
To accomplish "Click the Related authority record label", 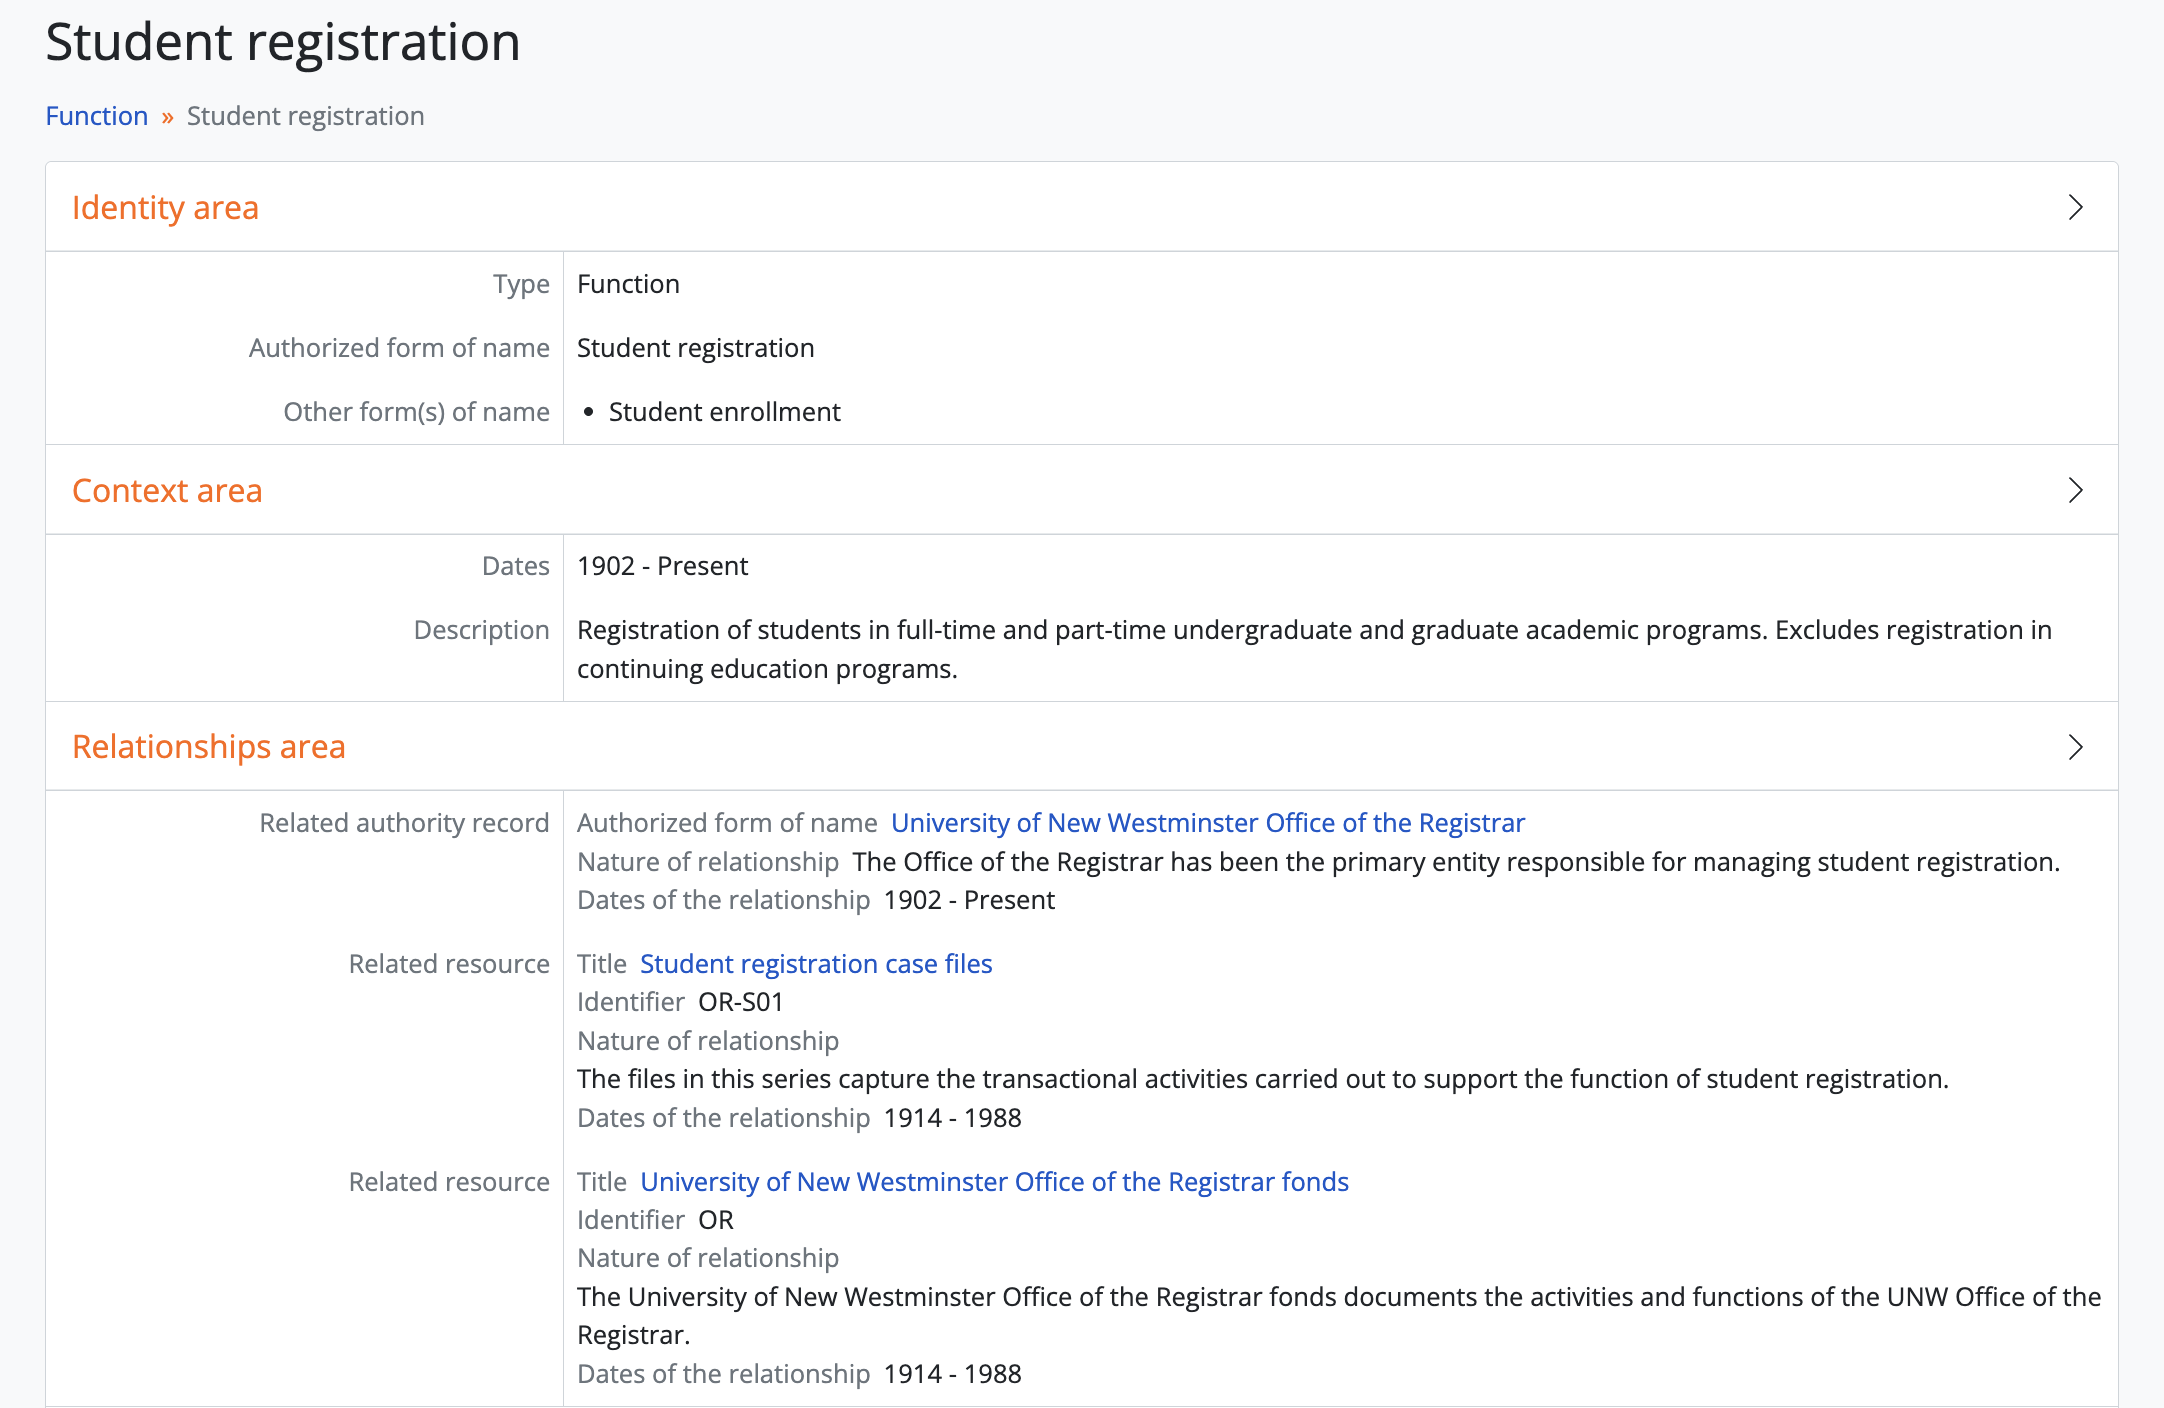I will tap(404, 823).
